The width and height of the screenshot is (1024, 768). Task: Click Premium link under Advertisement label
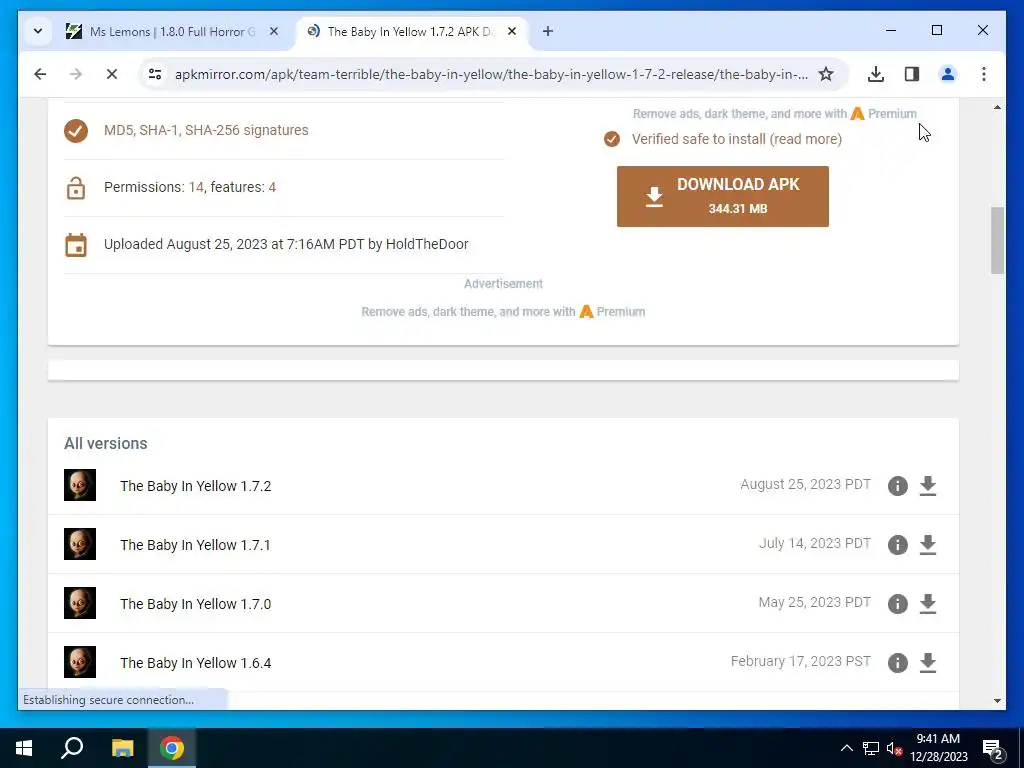coord(612,312)
